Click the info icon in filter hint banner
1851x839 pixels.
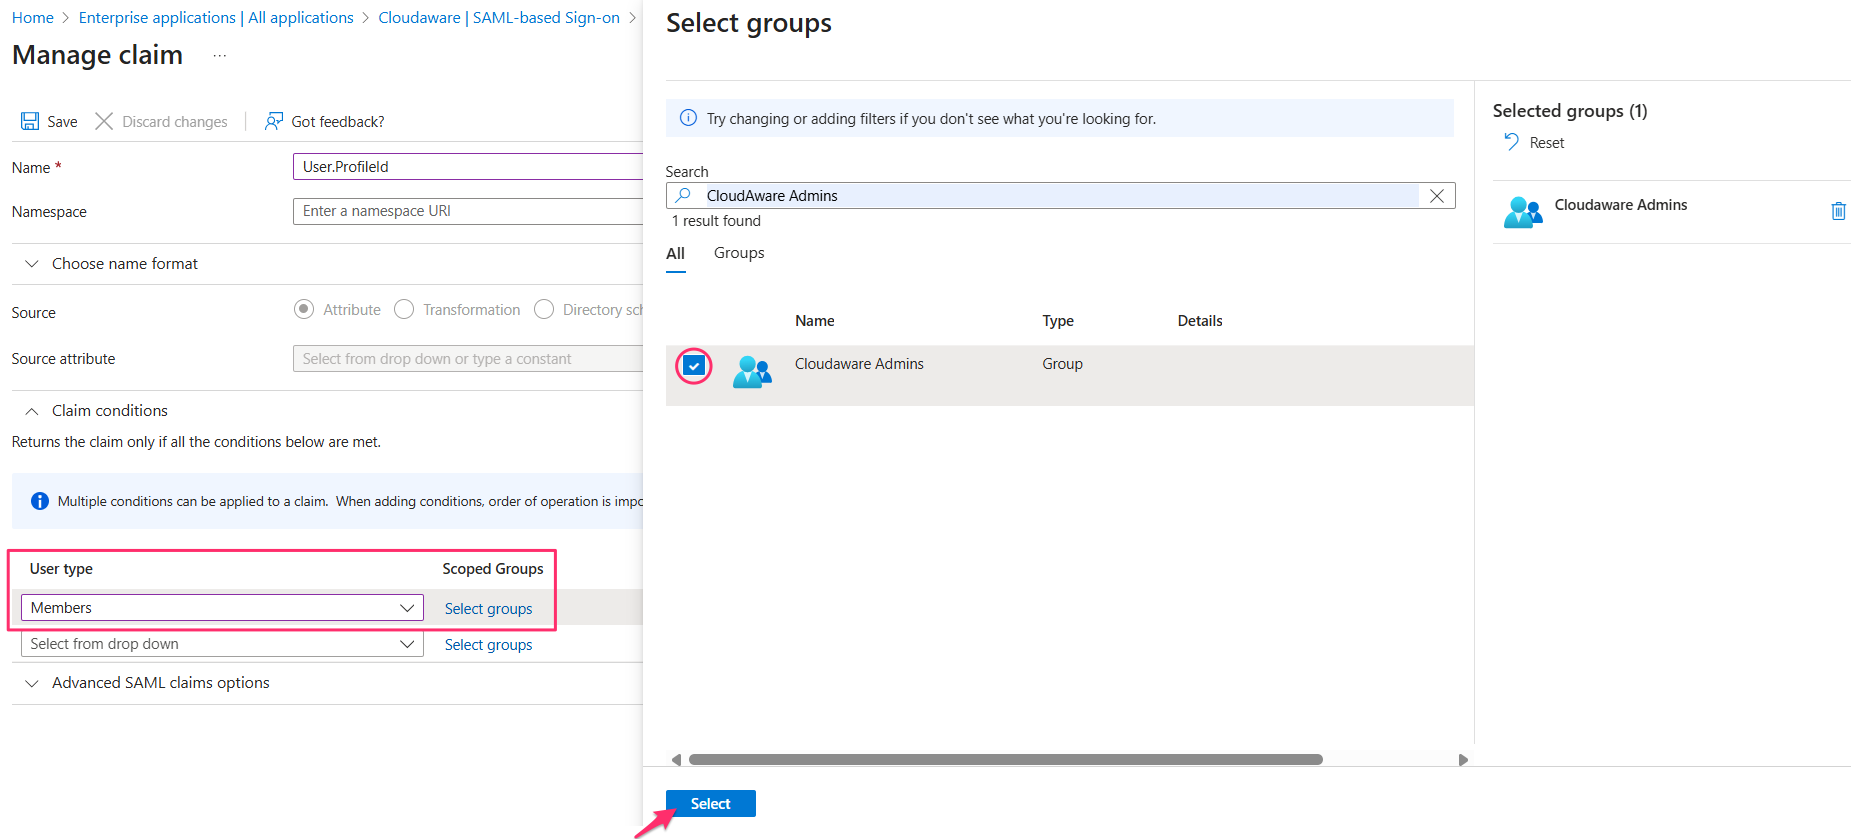point(688,118)
